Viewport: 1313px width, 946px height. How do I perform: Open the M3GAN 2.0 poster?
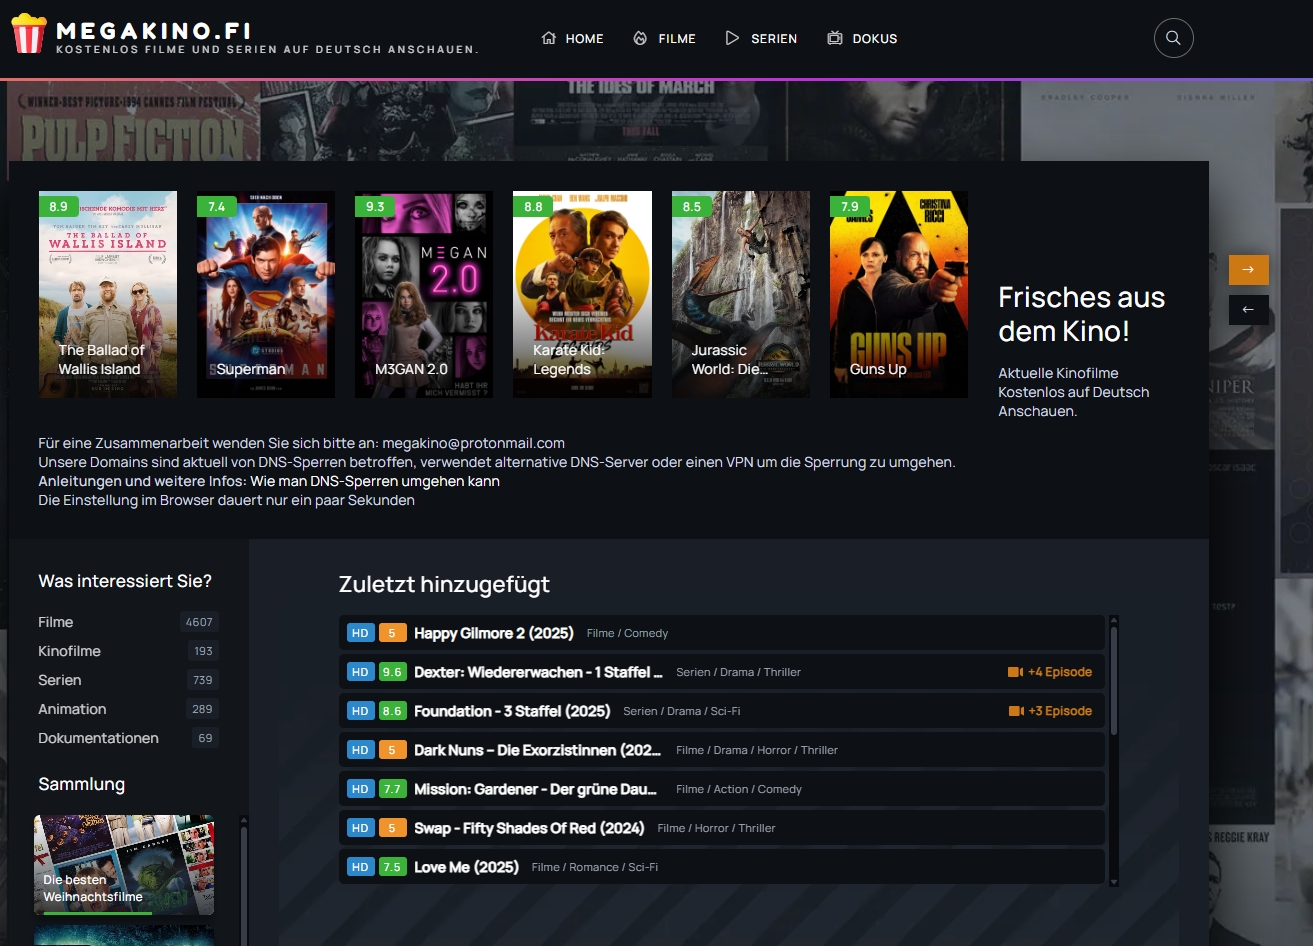coord(423,293)
